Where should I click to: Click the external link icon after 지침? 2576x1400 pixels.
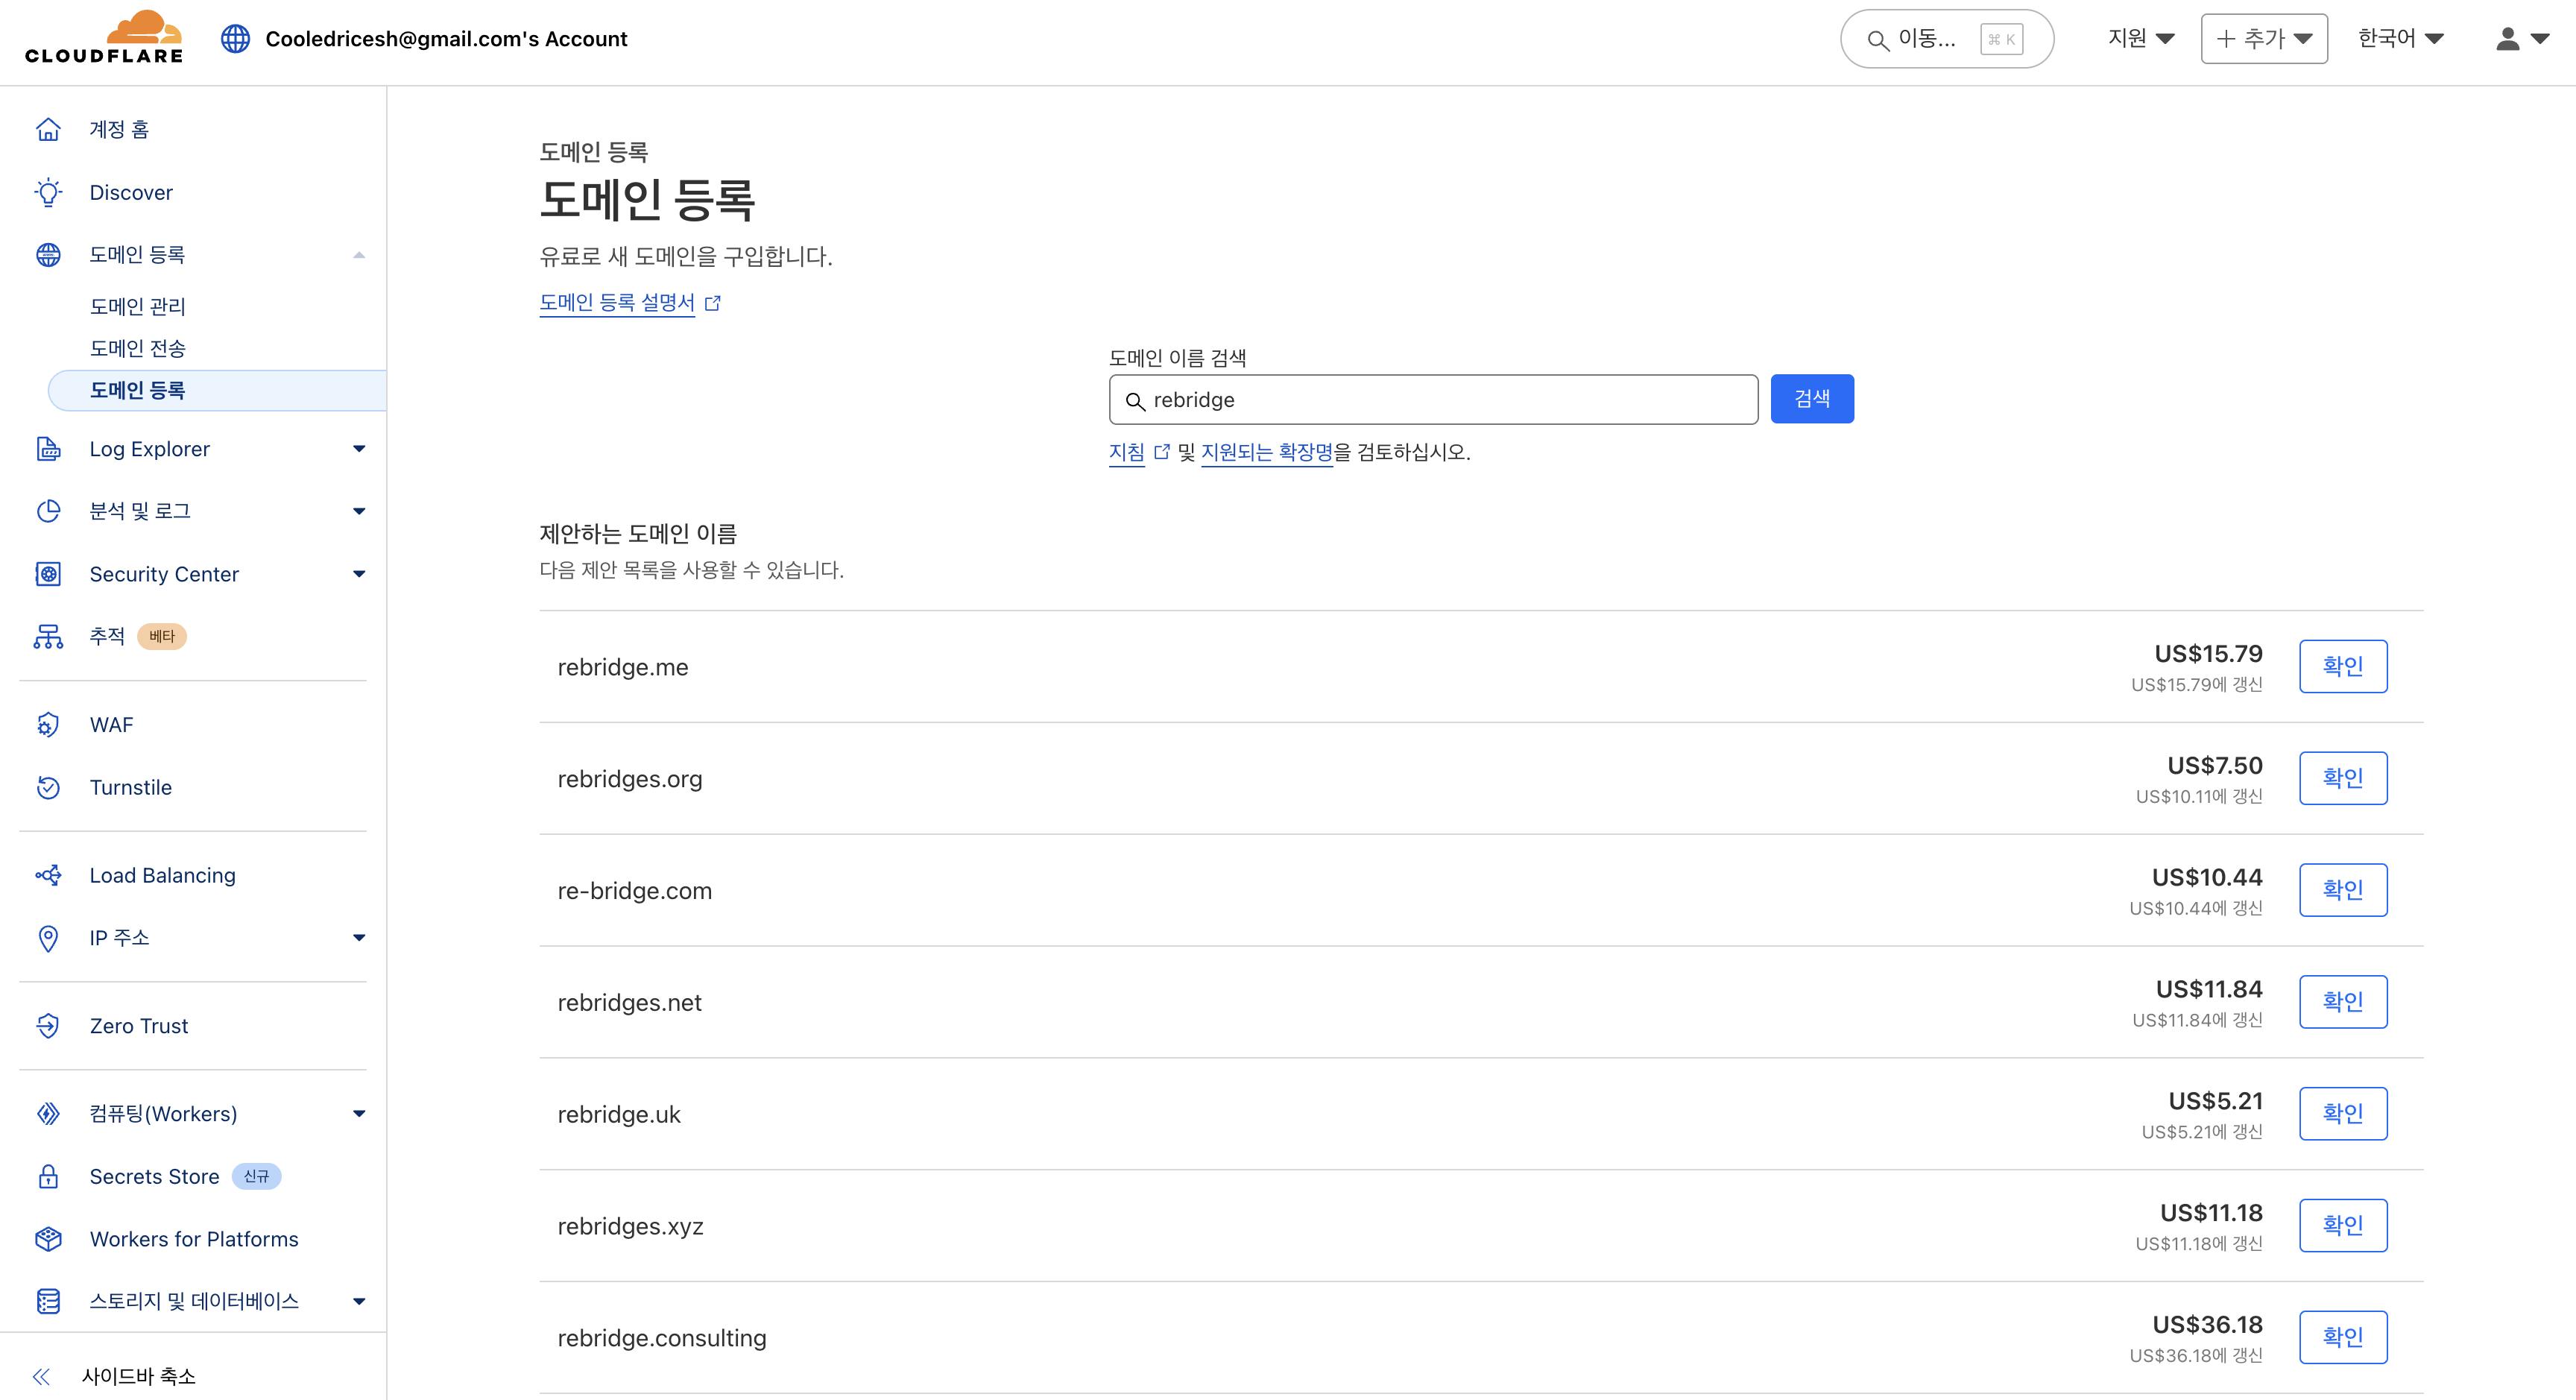tap(1161, 452)
